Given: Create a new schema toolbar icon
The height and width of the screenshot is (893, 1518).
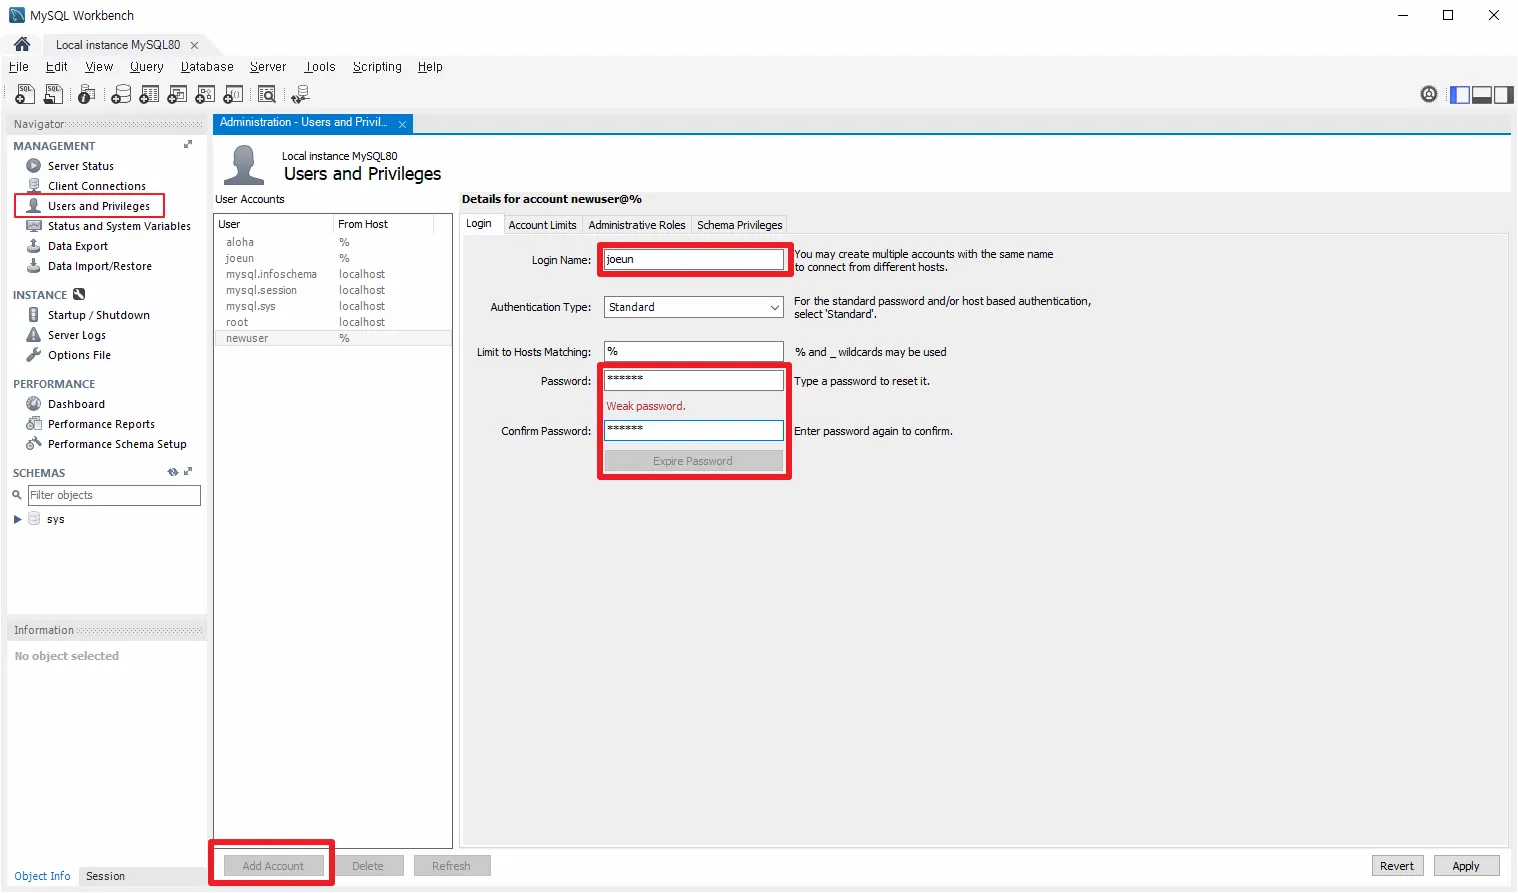Looking at the screenshot, I should 121,94.
